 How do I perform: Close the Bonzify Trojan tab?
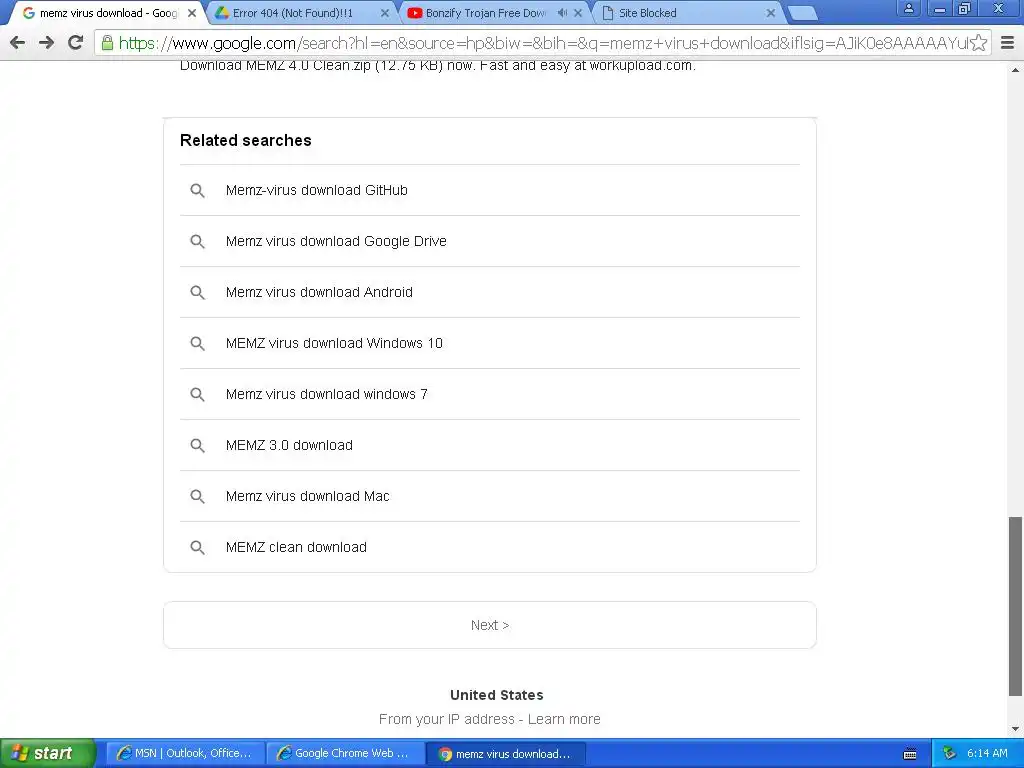578,13
